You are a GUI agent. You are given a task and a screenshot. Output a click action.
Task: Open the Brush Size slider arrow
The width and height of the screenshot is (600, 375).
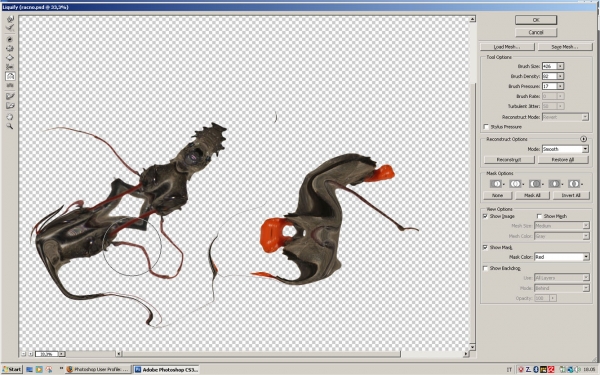(560, 66)
